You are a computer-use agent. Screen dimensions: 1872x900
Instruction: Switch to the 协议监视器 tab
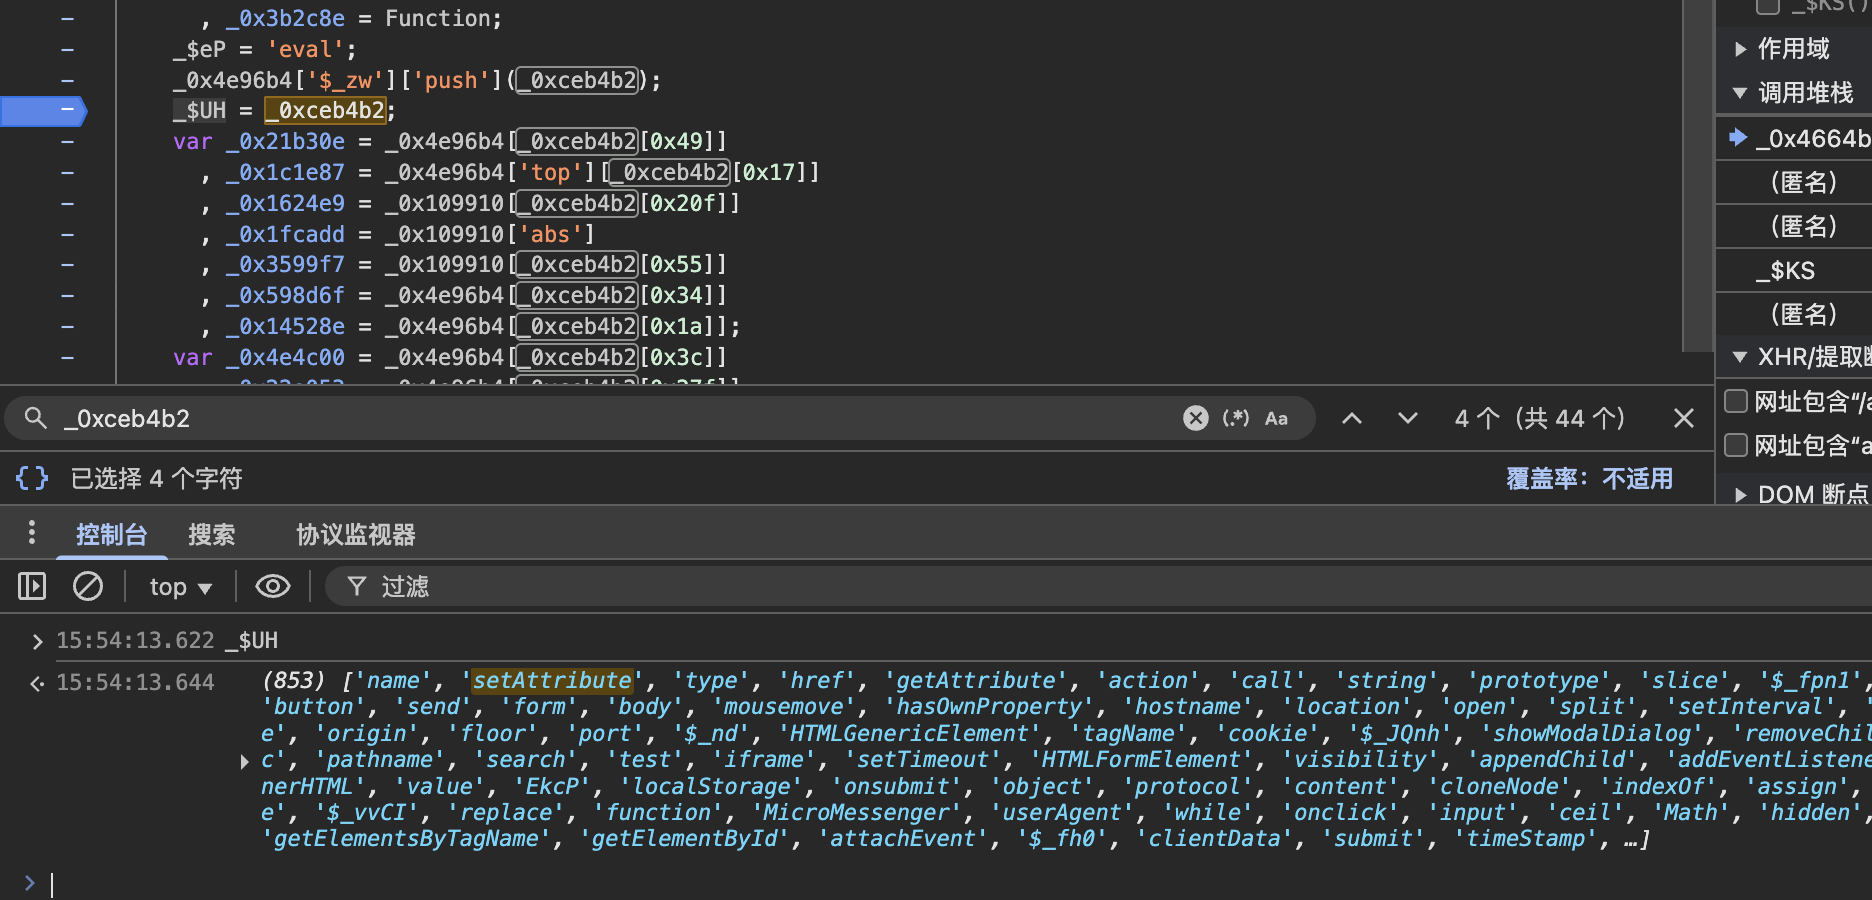(x=355, y=535)
